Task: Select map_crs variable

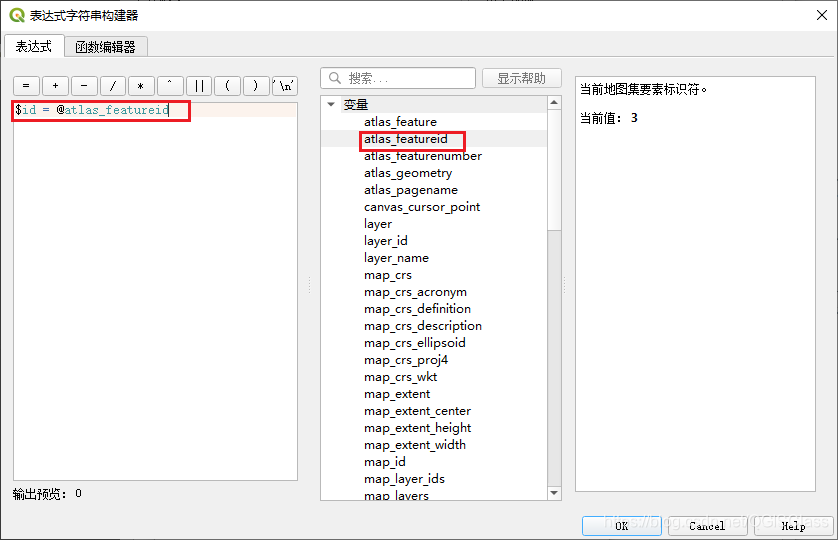Action: tap(387, 275)
